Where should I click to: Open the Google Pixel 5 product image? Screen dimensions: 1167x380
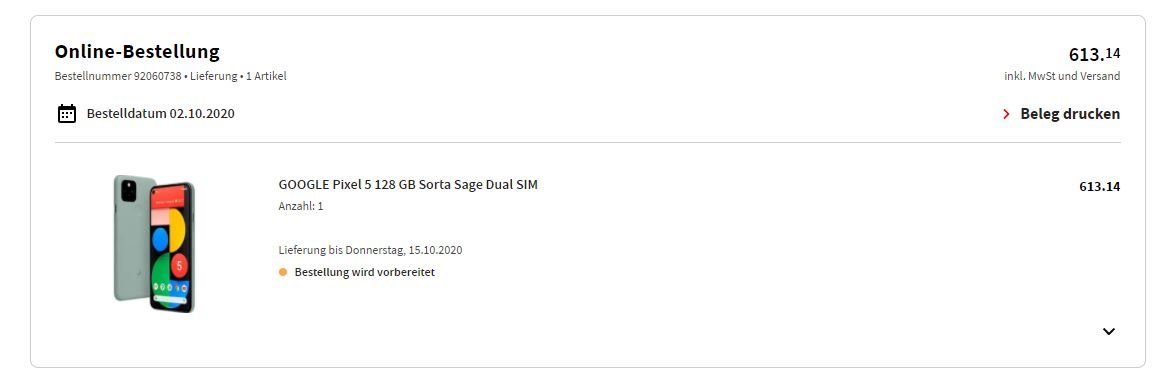coord(154,244)
